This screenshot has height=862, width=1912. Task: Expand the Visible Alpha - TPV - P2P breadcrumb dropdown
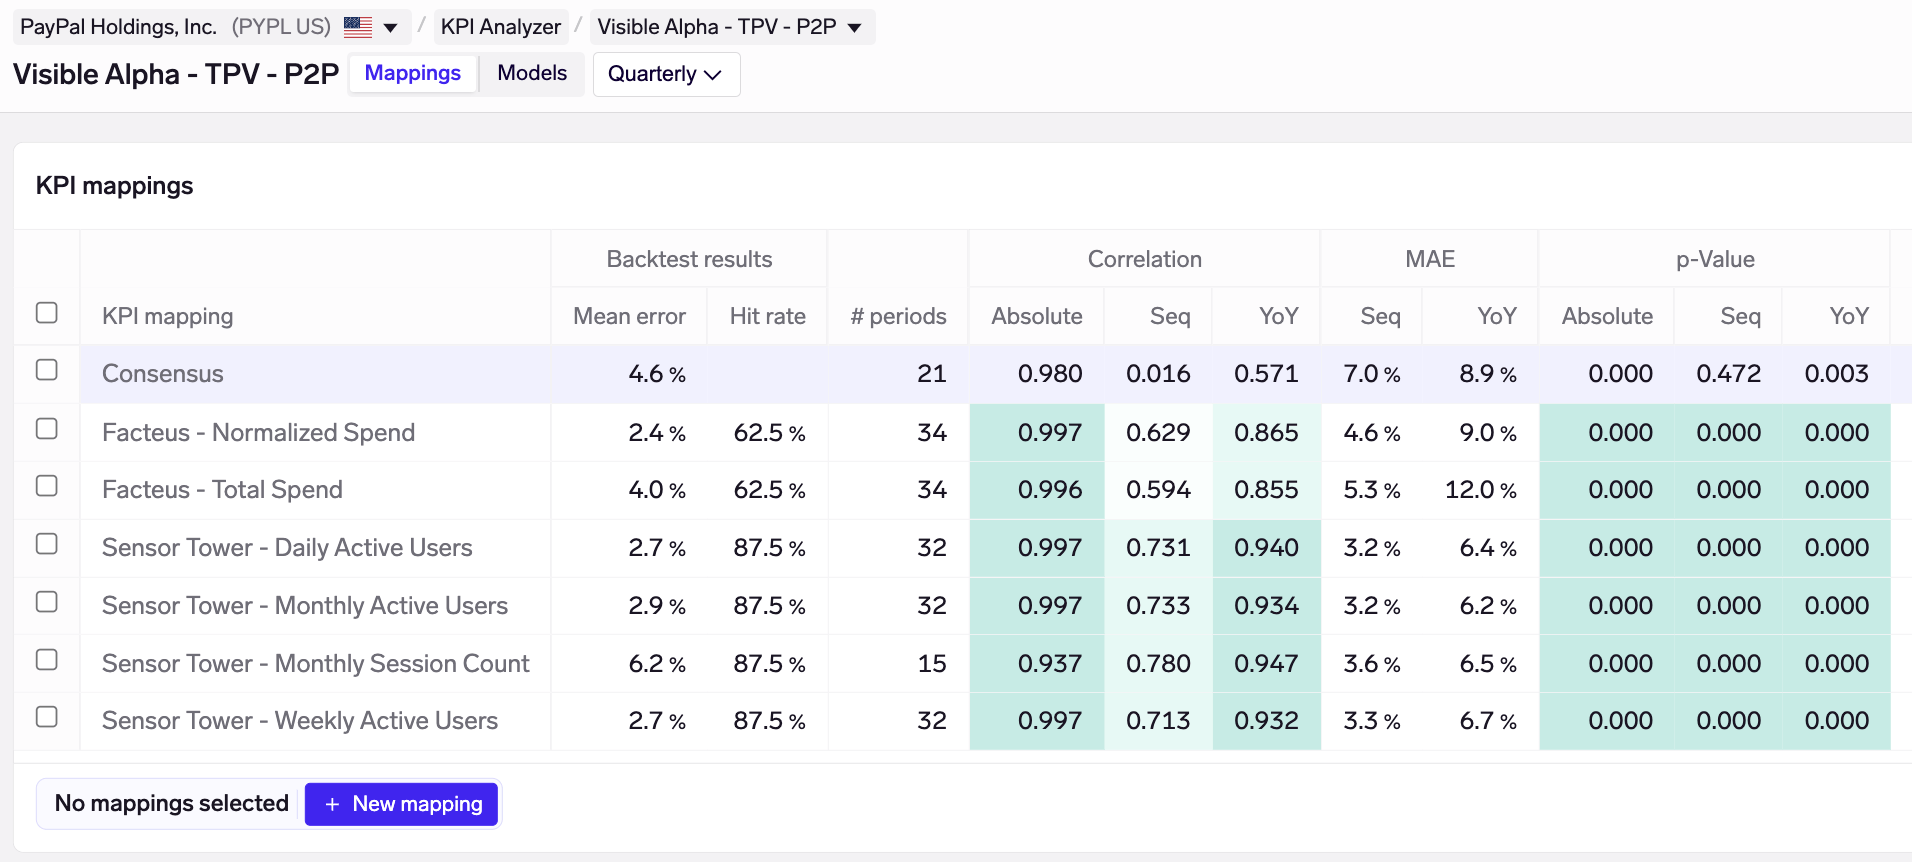click(x=854, y=28)
